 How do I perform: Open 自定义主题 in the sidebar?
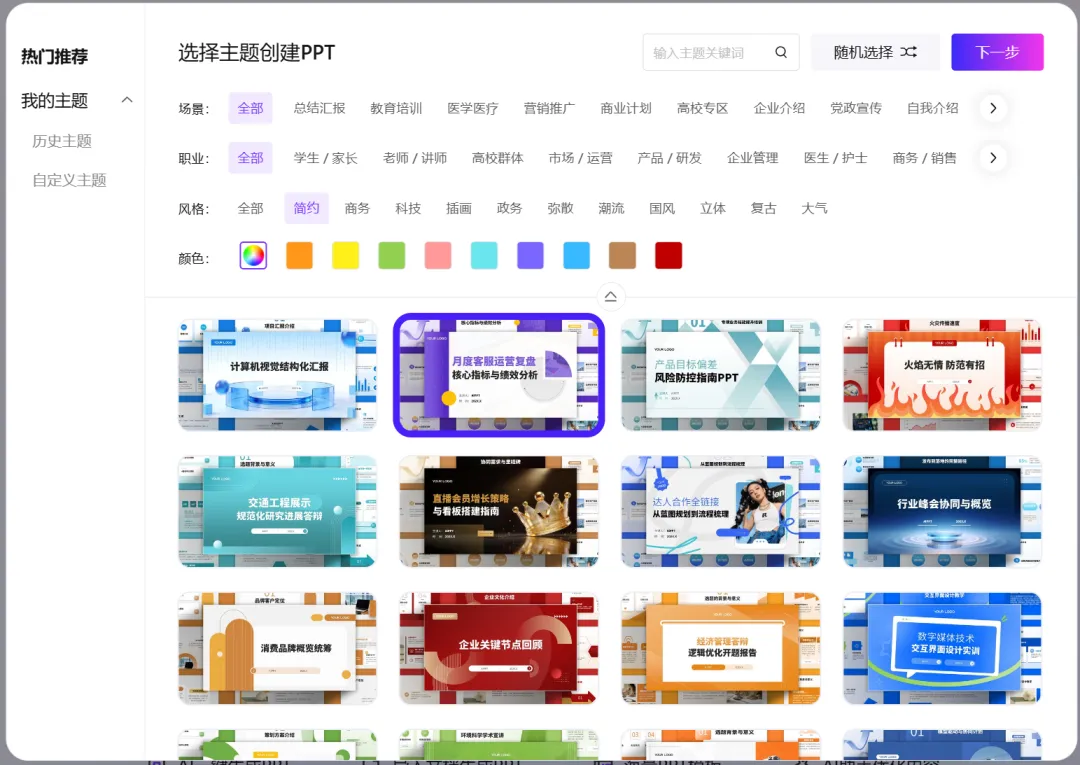coord(70,180)
